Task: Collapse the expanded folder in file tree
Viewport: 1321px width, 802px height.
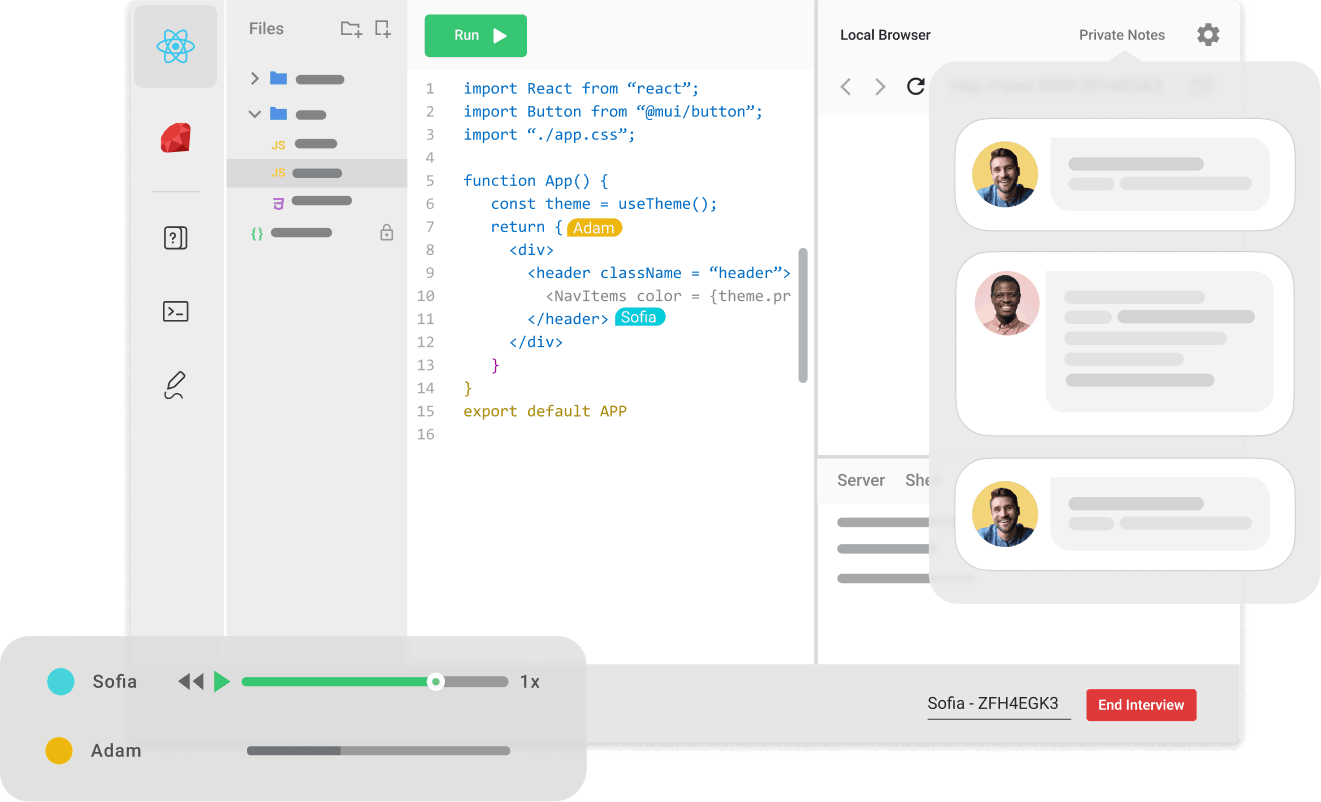Action: 255,114
